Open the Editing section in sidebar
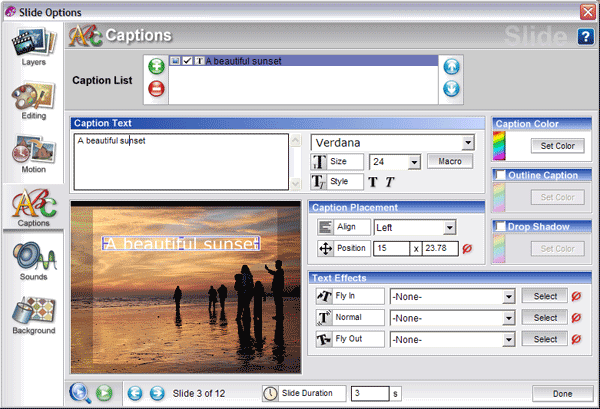Viewport: 600px width, 409px height. tap(33, 101)
